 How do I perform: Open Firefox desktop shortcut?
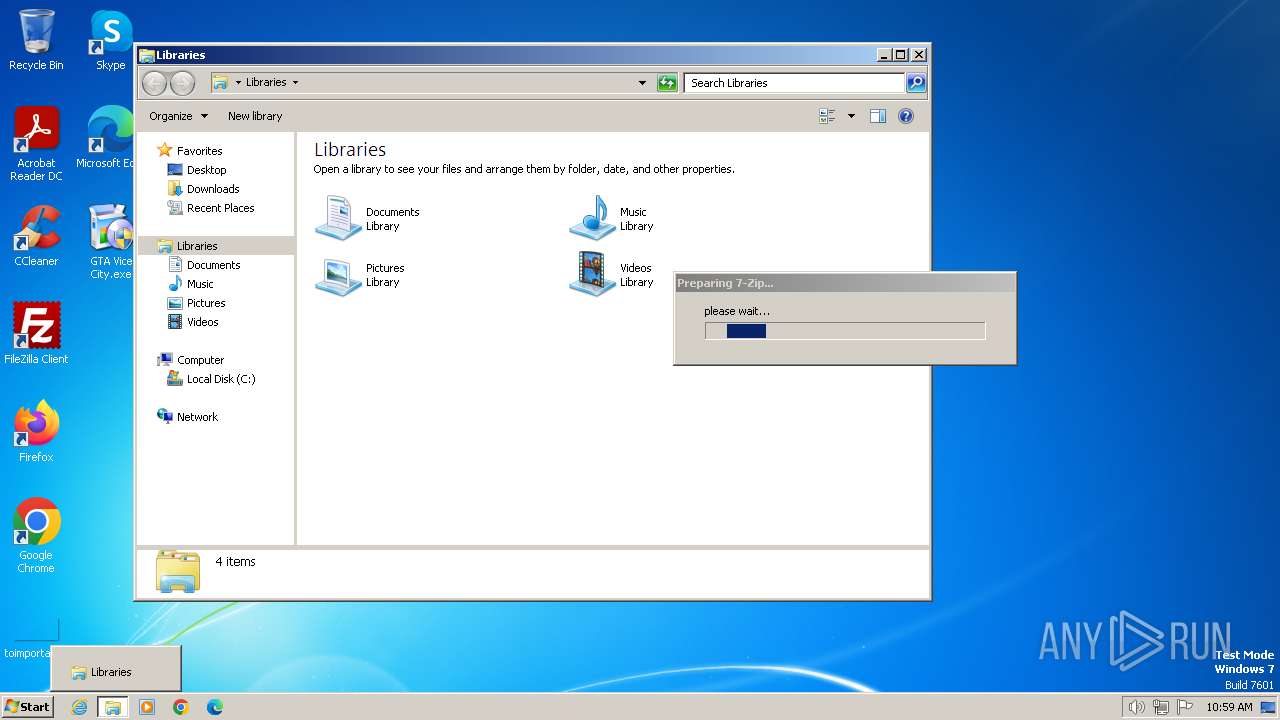click(36, 432)
